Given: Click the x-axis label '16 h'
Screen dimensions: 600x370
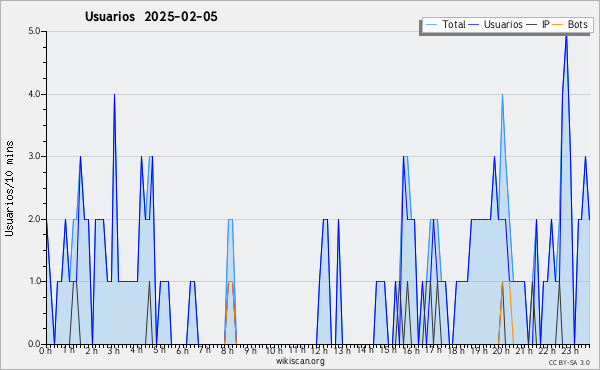Looking at the screenshot, I should (x=411, y=351).
